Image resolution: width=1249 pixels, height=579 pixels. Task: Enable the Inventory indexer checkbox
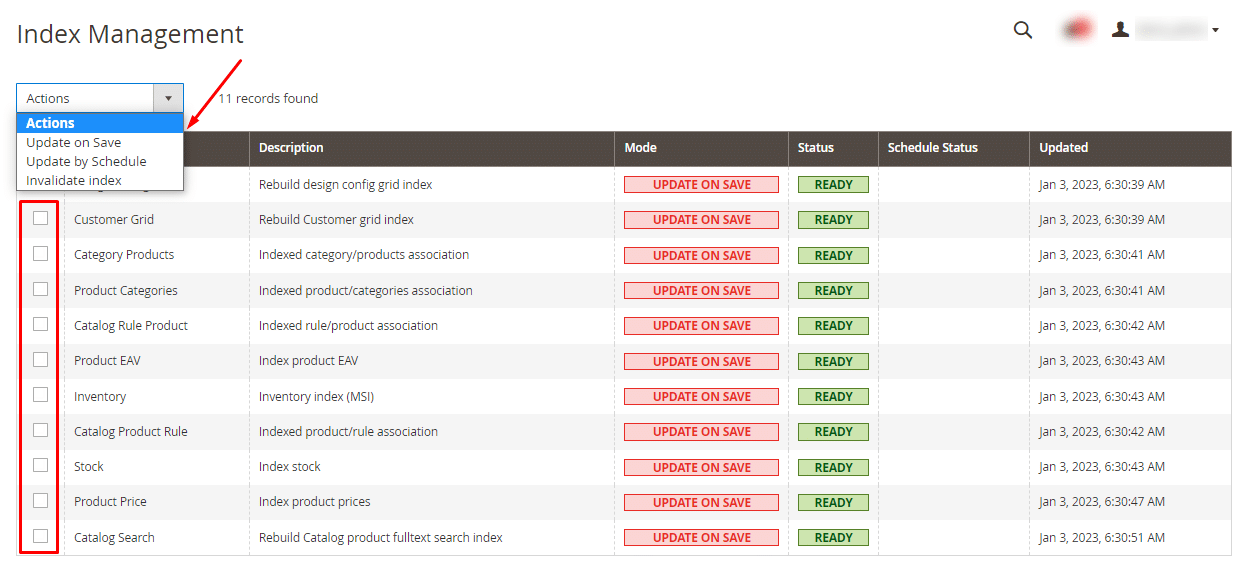40,395
